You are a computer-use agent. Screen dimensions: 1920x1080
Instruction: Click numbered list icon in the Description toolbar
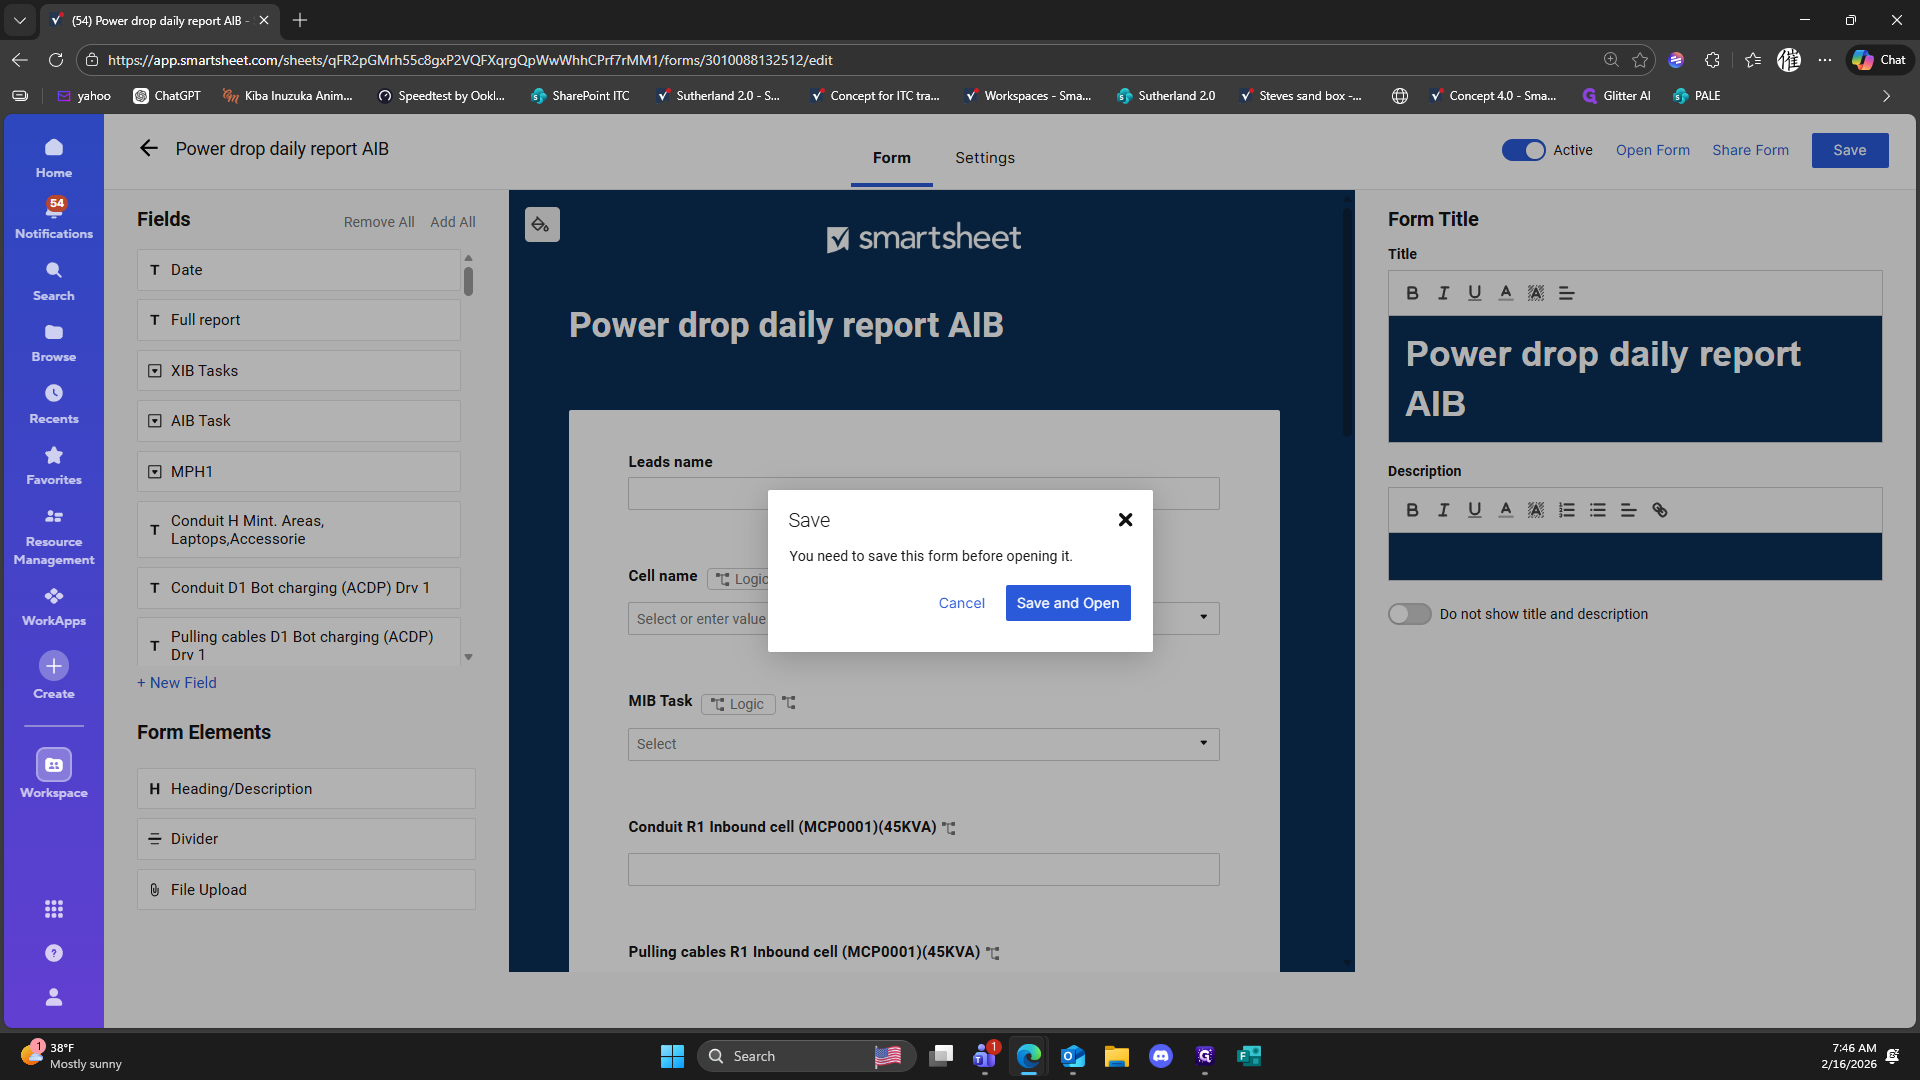(x=1567, y=510)
